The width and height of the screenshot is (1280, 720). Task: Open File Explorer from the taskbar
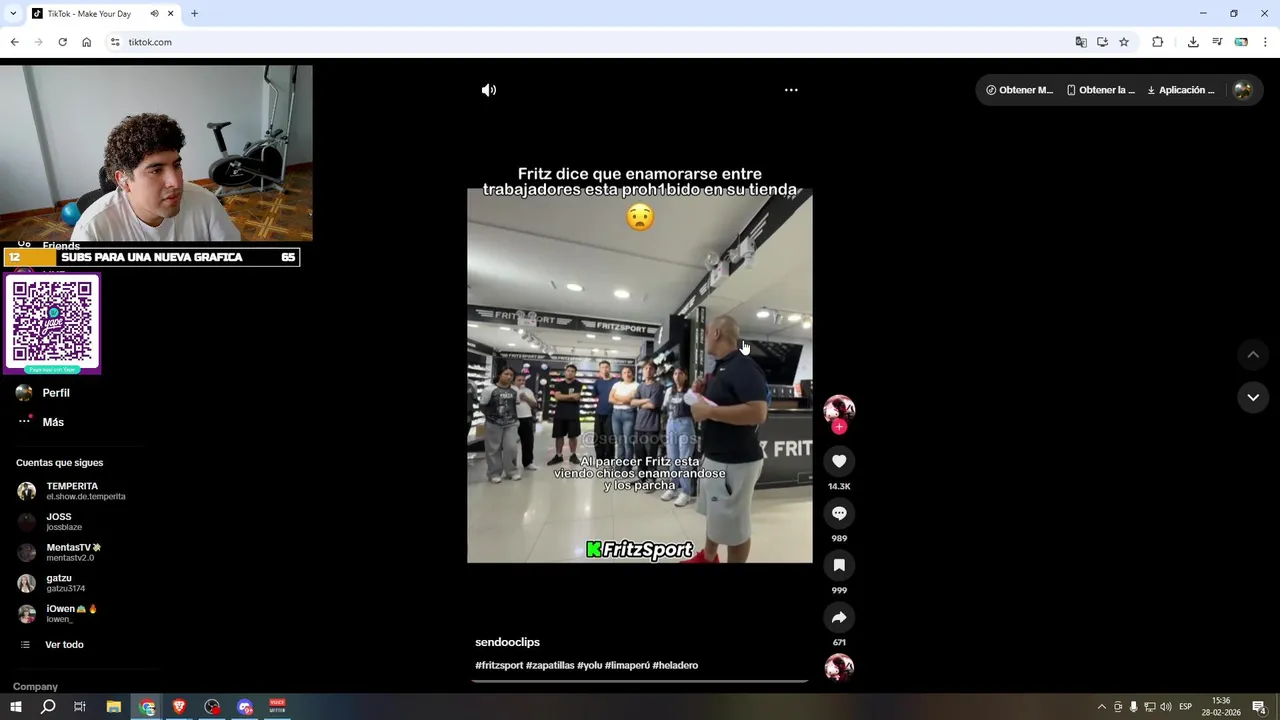[x=114, y=707]
